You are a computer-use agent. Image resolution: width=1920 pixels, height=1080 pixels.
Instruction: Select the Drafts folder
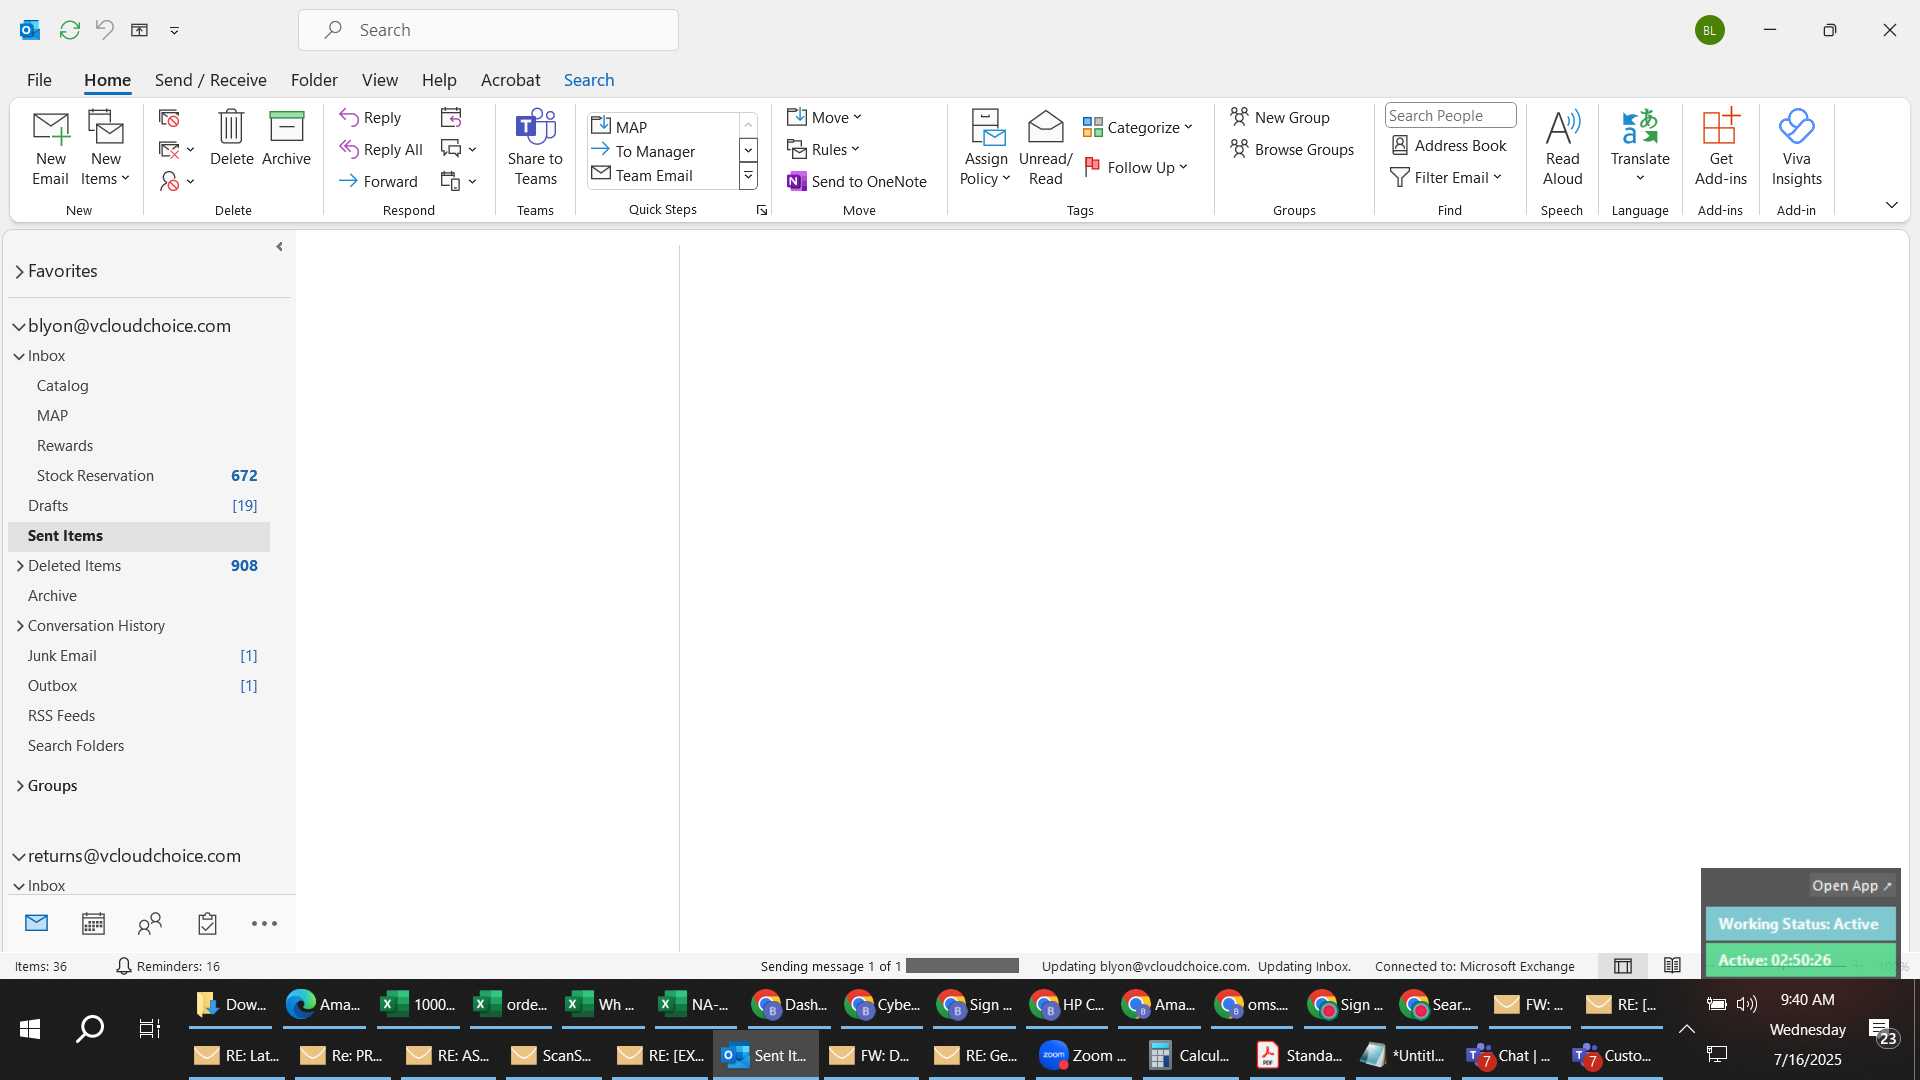[138, 506]
